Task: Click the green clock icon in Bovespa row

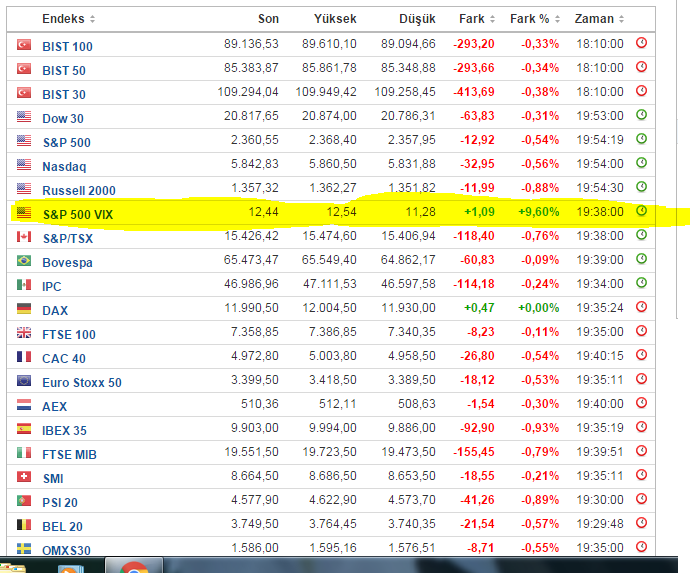Action: click(642, 259)
